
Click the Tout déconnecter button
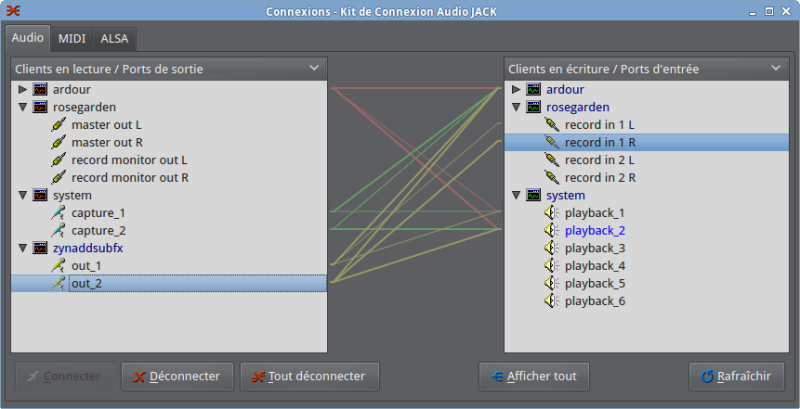tap(310, 376)
